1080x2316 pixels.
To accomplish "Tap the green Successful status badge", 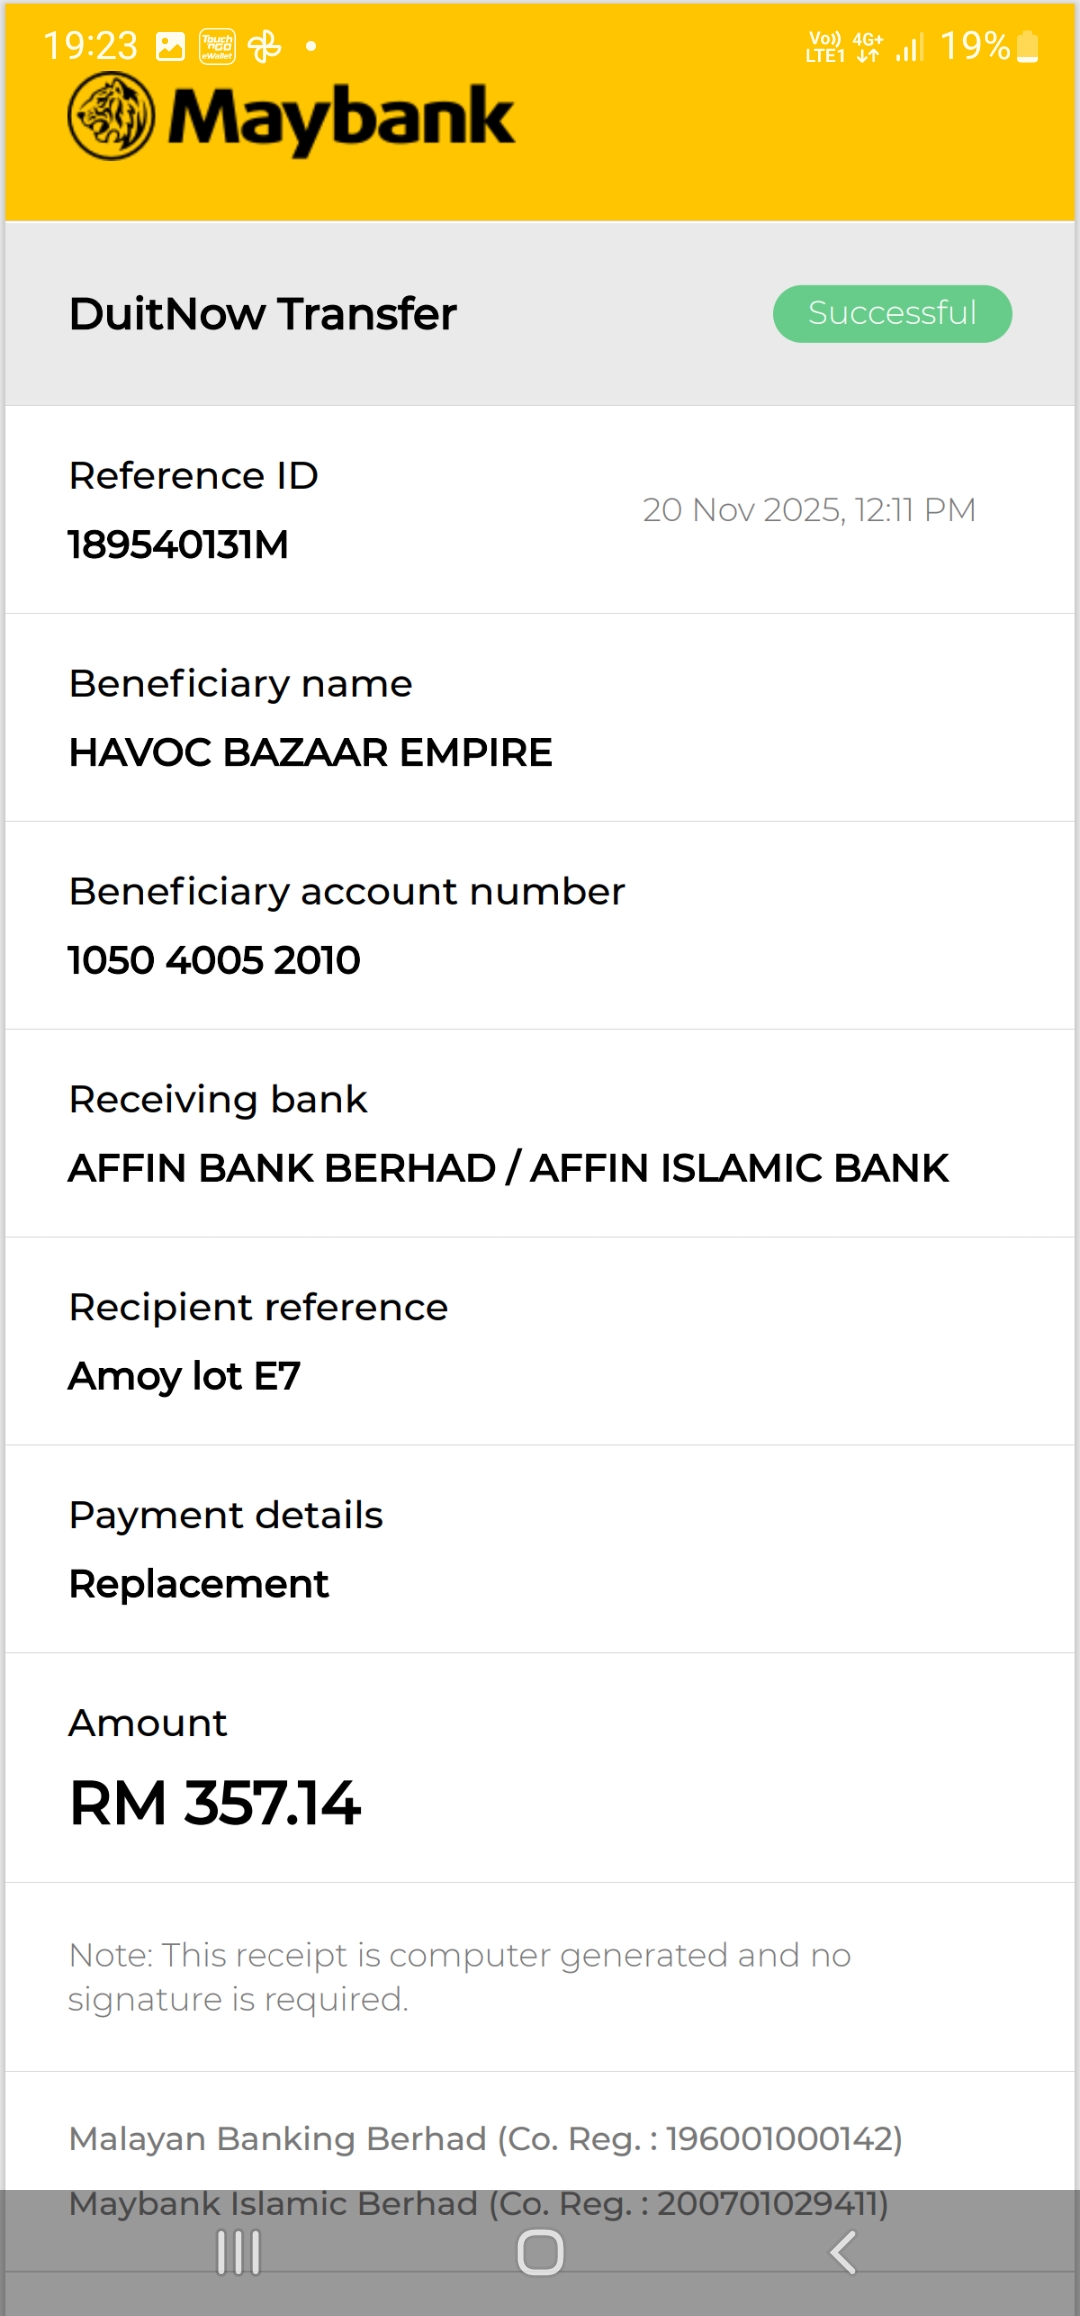I will 892,314.
